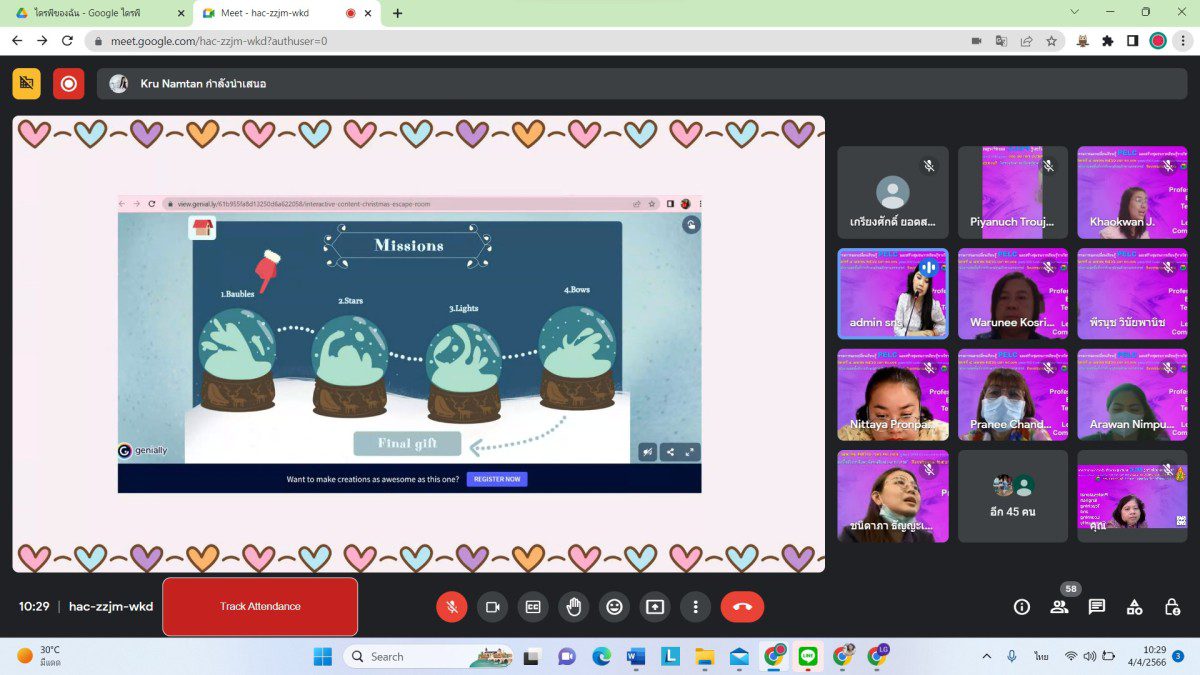Click the red record extension icon top-left

click(69, 84)
